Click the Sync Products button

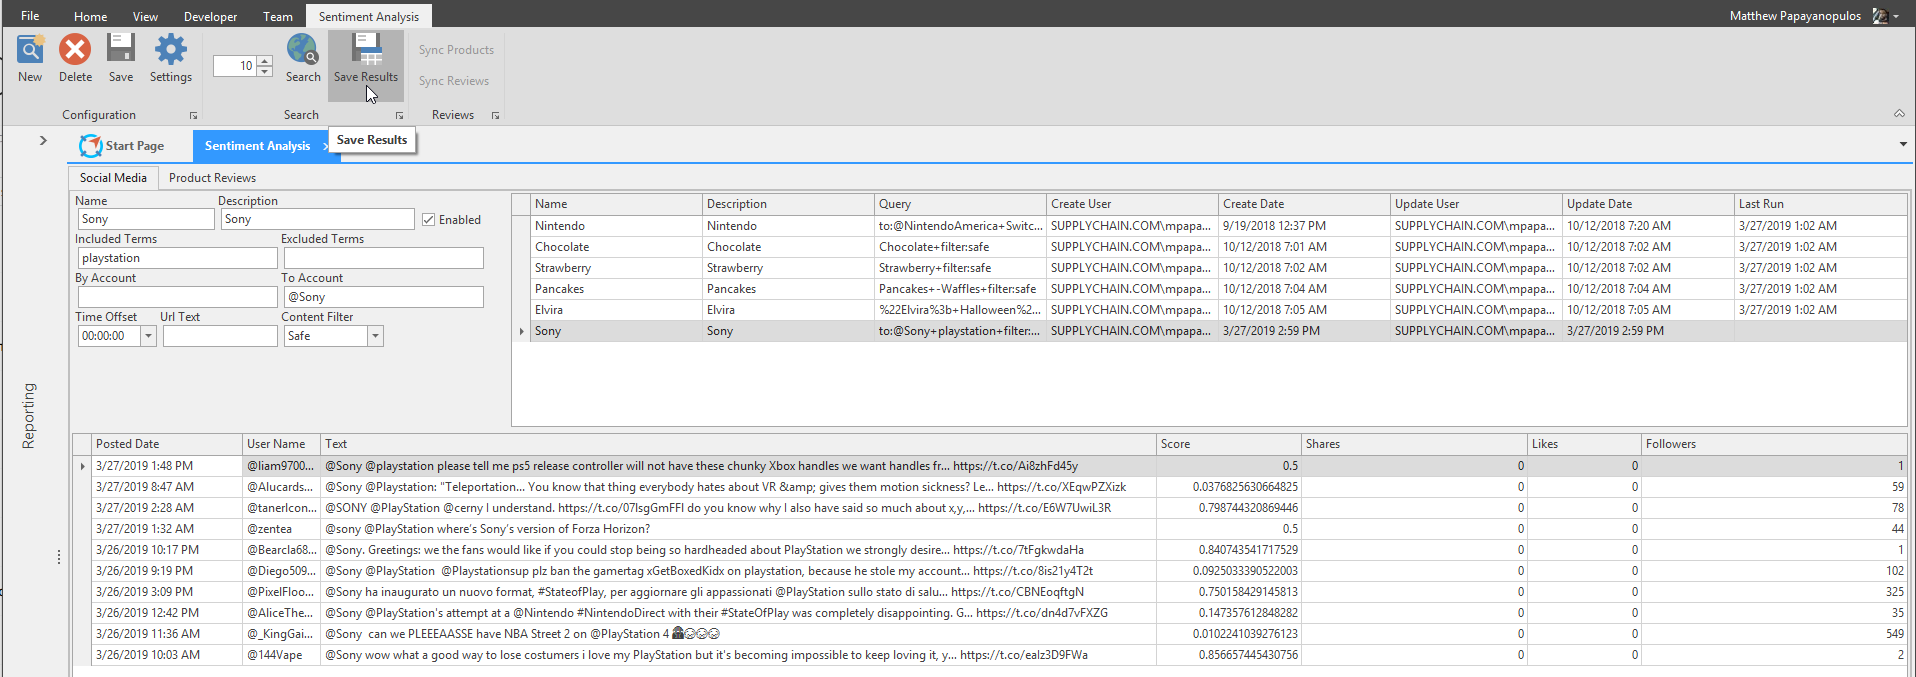pos(456,50)
